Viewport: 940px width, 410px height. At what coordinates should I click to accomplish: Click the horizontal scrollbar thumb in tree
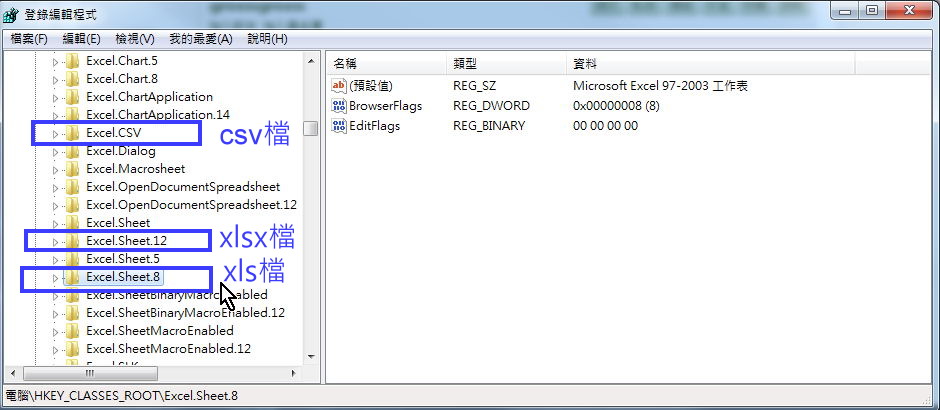[x=90, y=373]
